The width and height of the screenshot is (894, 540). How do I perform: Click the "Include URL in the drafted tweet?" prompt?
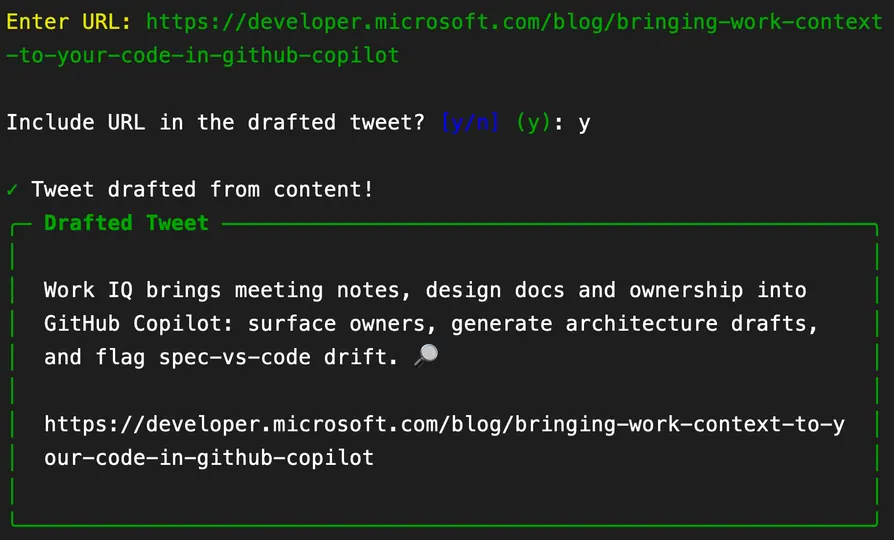(x=216, y=122)
